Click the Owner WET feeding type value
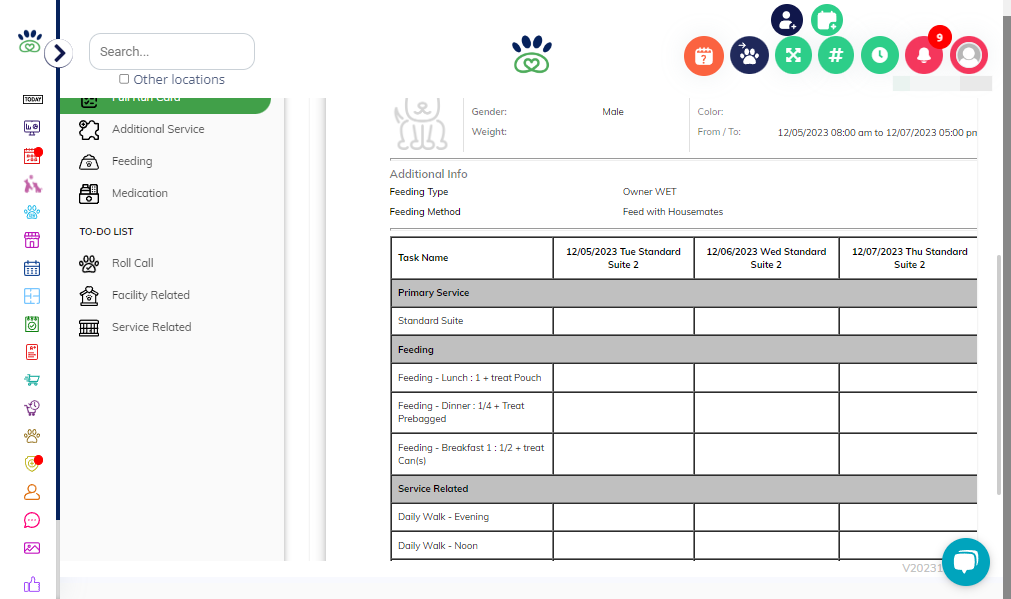Viewport: 1011px width, 599px height. (649, 192)
